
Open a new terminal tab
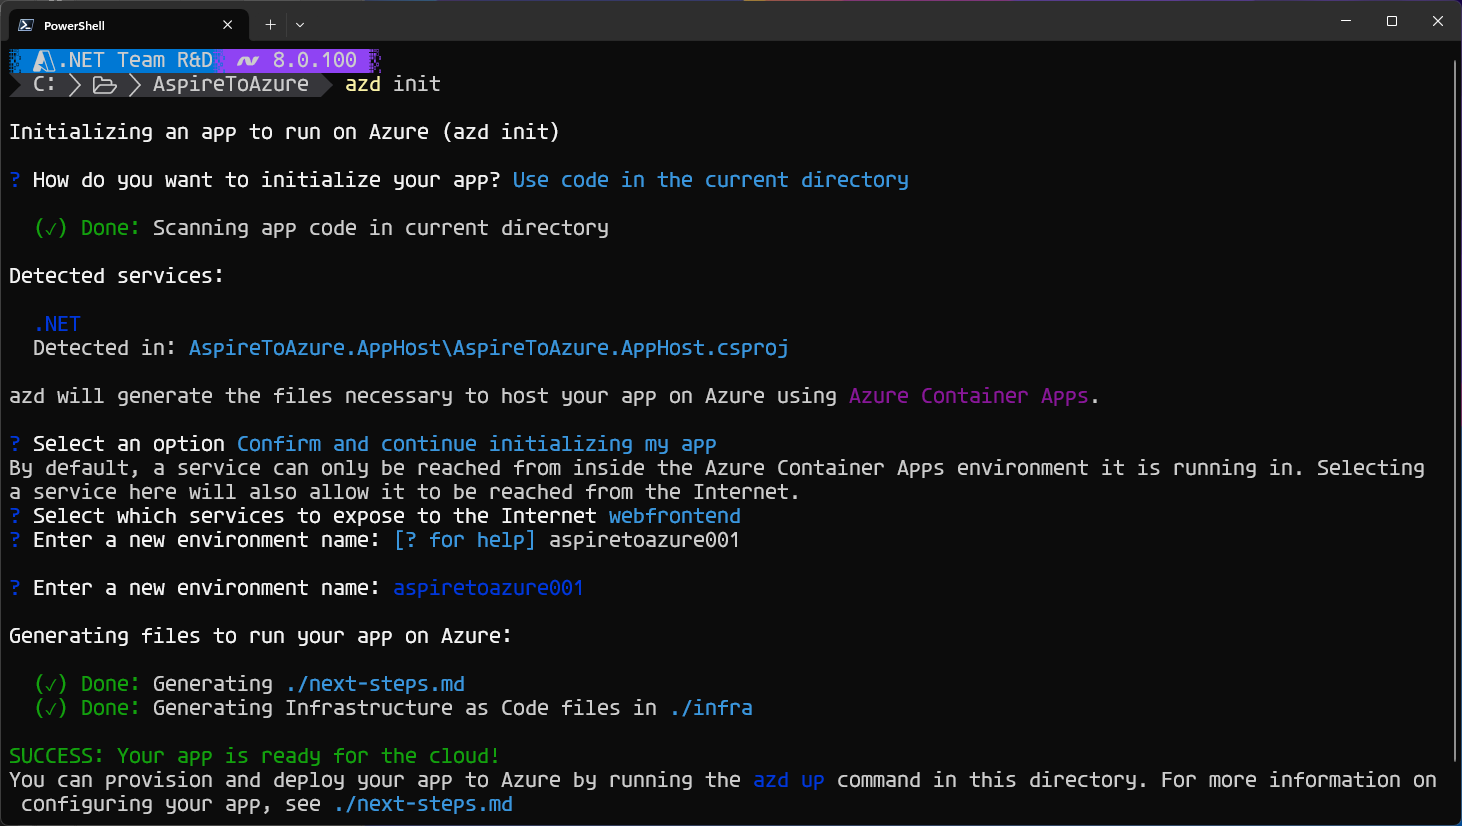(270, 25)
